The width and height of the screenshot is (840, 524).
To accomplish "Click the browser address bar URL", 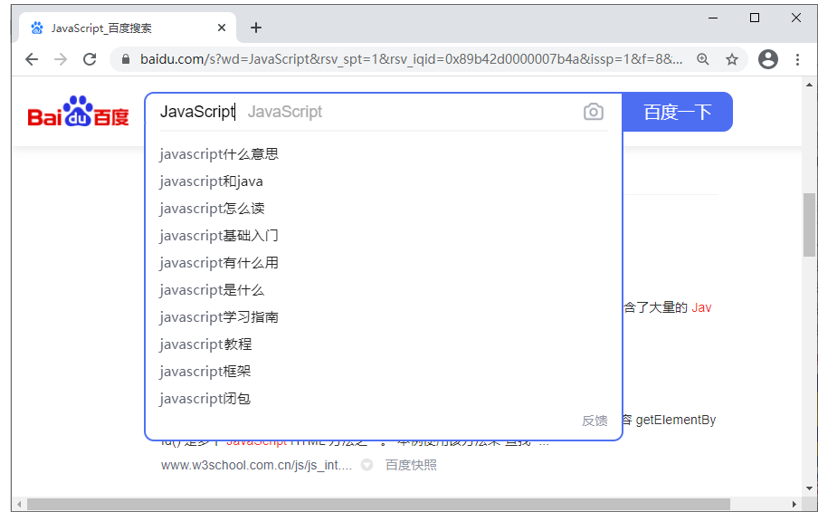I will pos(411,59).
